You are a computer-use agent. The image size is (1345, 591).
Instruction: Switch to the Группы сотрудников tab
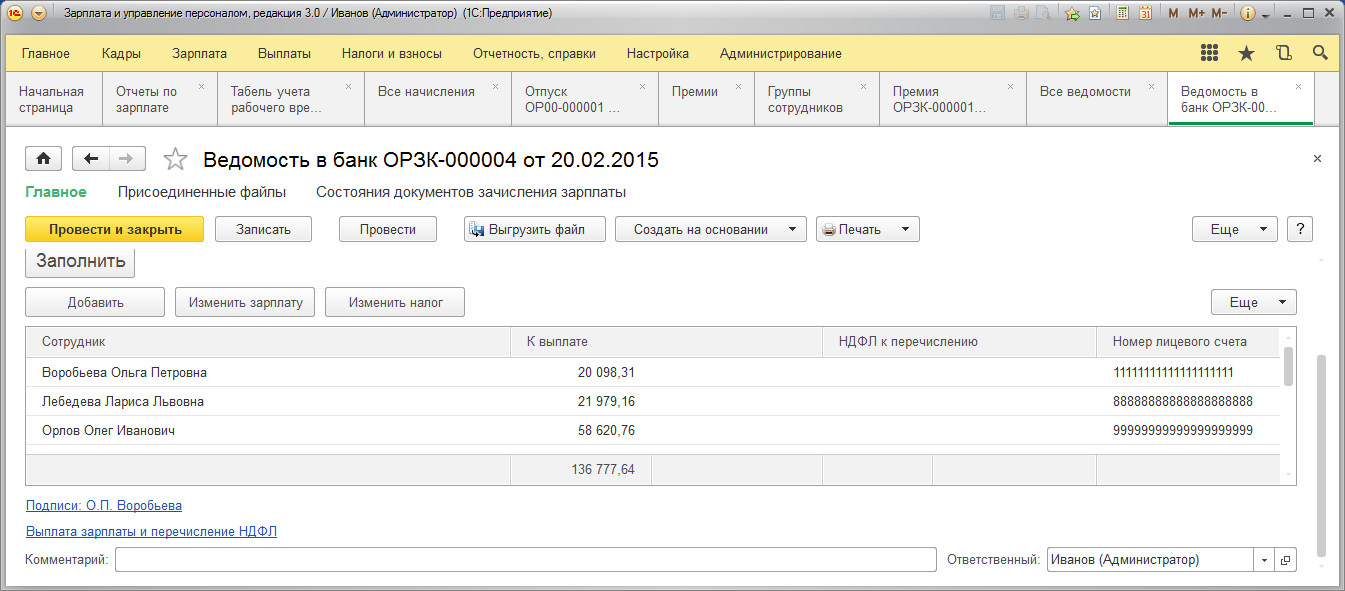[x=817, y=99]
